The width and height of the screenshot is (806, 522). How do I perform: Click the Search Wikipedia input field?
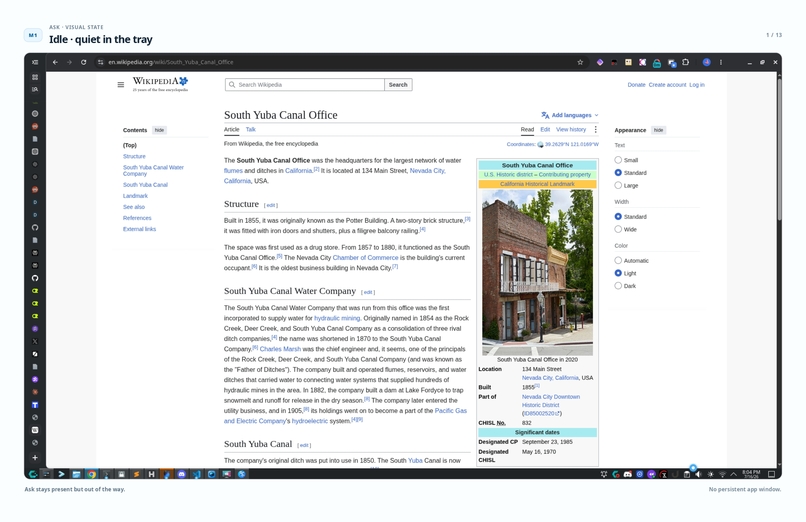[x=305, y=85]
